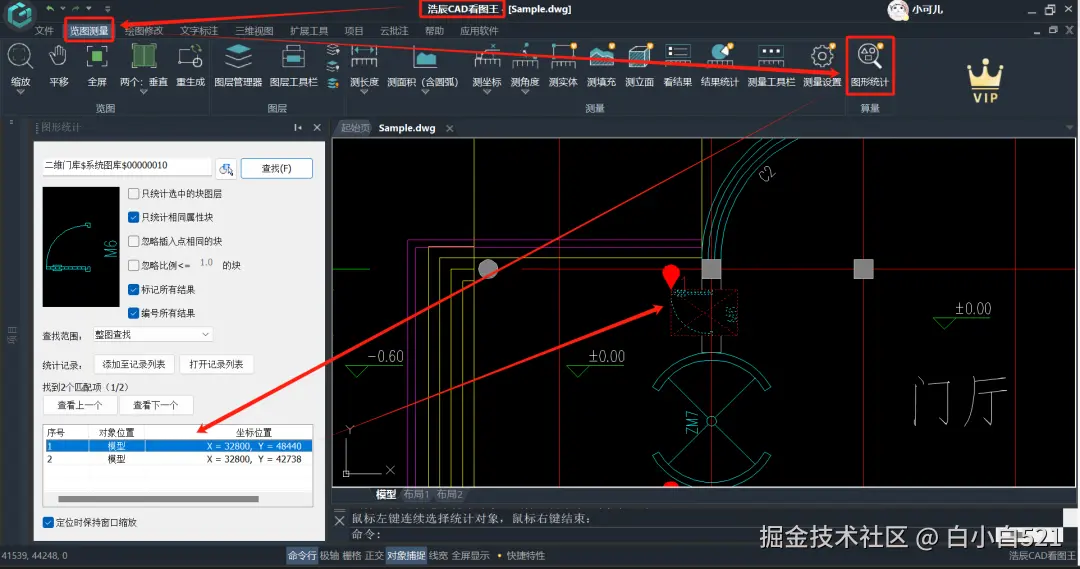Viewport: 1080px width, 569px height.
Task: Select the 测立面 measure elevation tool
Action: tap(639, 57)
